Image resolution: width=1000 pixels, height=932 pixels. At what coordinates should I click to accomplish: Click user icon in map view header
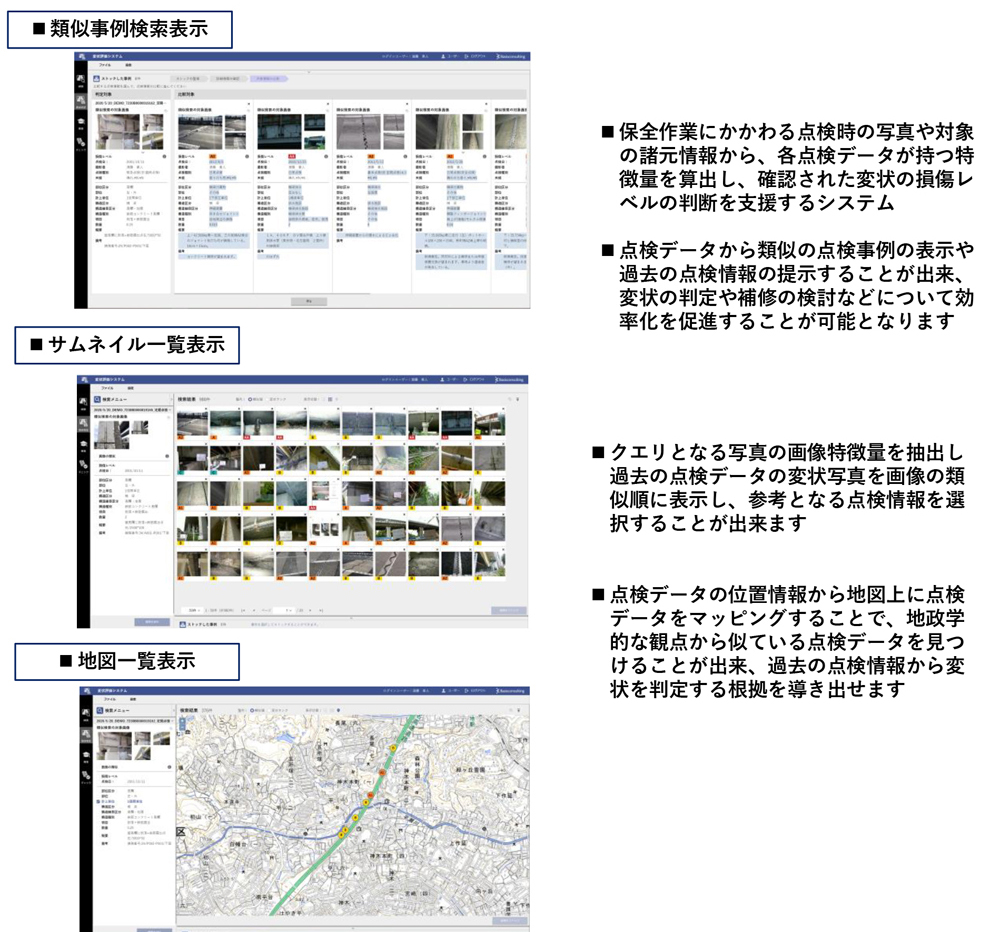pyautogui.click(x=442, y=692)
